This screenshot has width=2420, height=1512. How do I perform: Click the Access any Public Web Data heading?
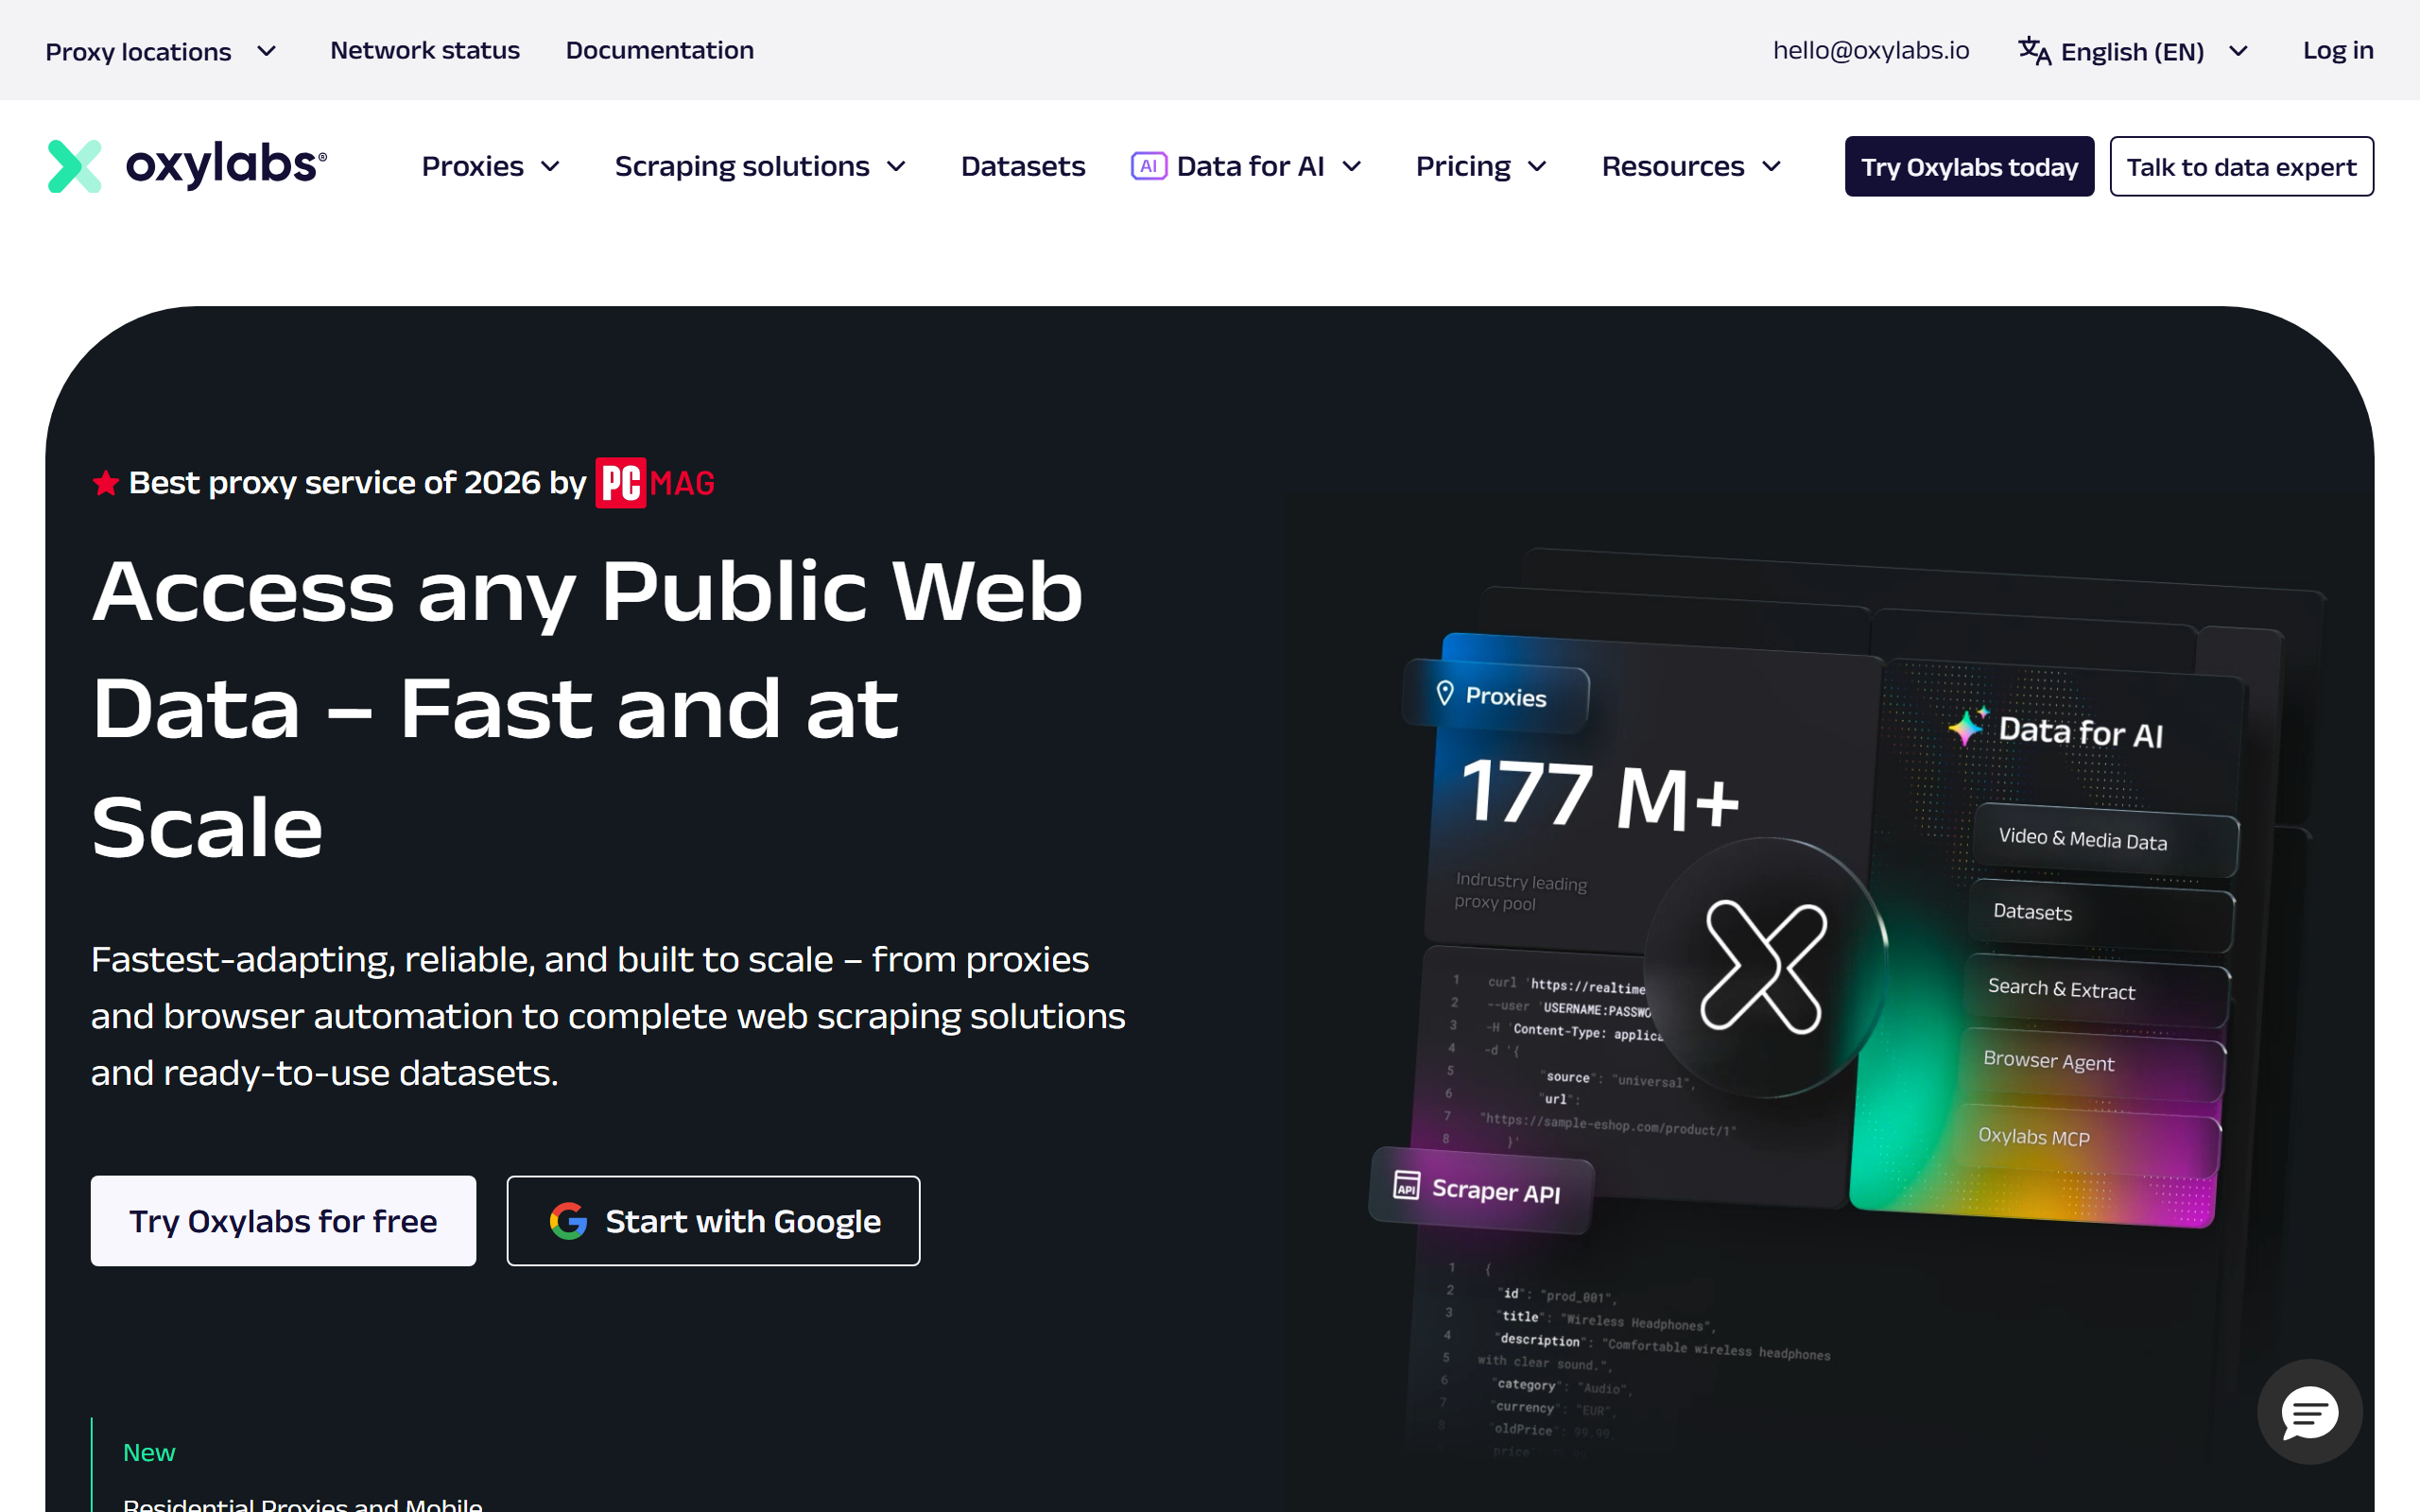[588, 709]
